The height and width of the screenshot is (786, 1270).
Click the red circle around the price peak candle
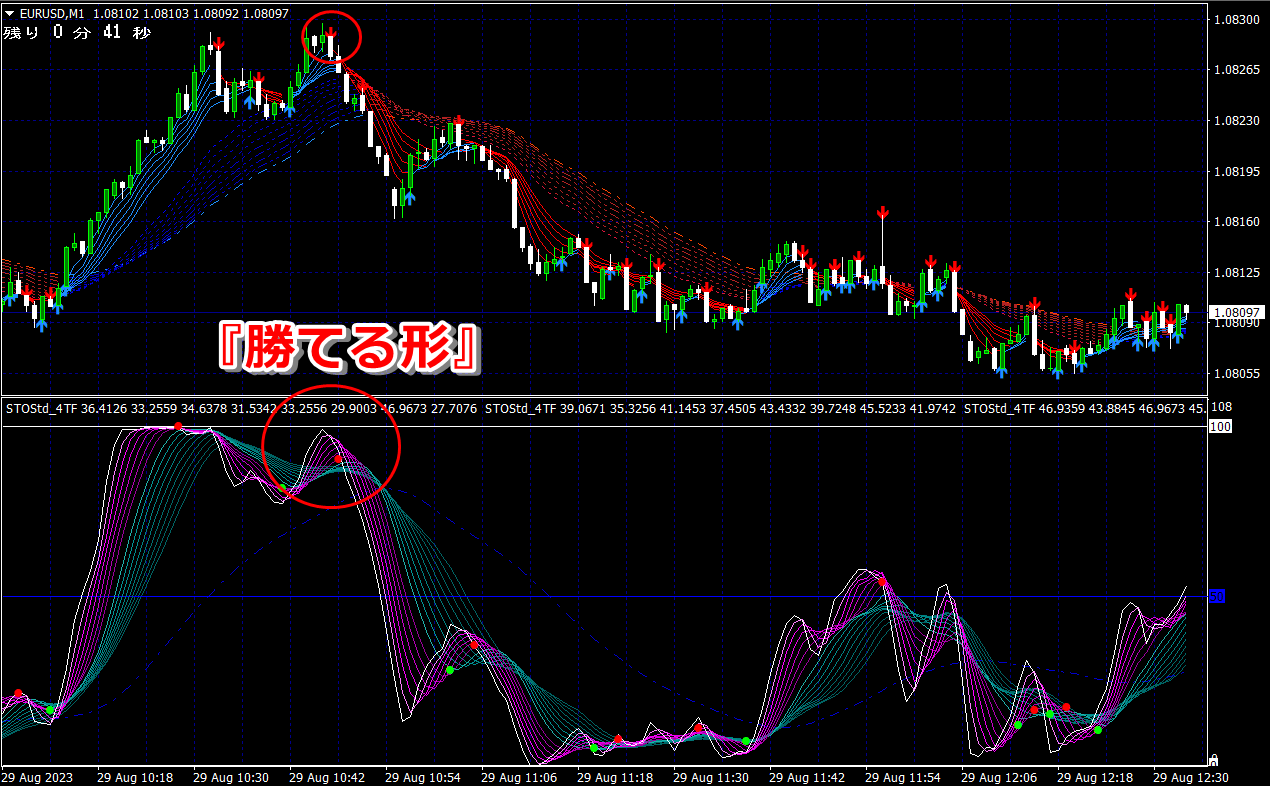(331, 37)
